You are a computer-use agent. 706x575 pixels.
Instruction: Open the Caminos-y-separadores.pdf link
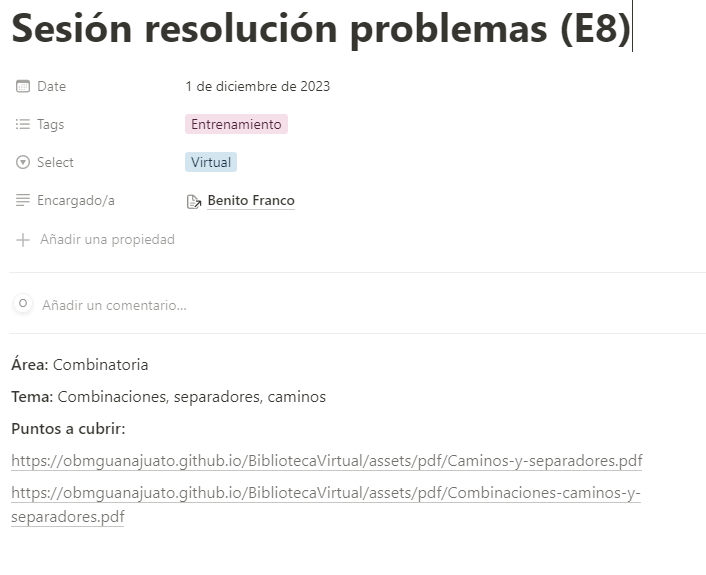pyautogui.click(x=327, y=461)
